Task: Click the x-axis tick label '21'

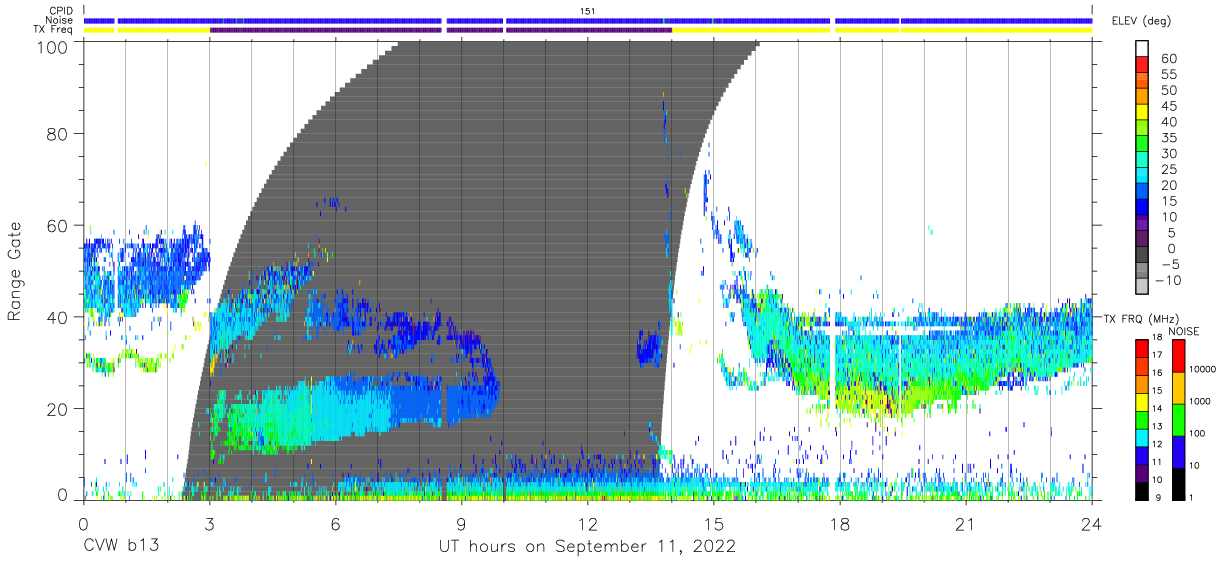Action: tap(965, 523)
